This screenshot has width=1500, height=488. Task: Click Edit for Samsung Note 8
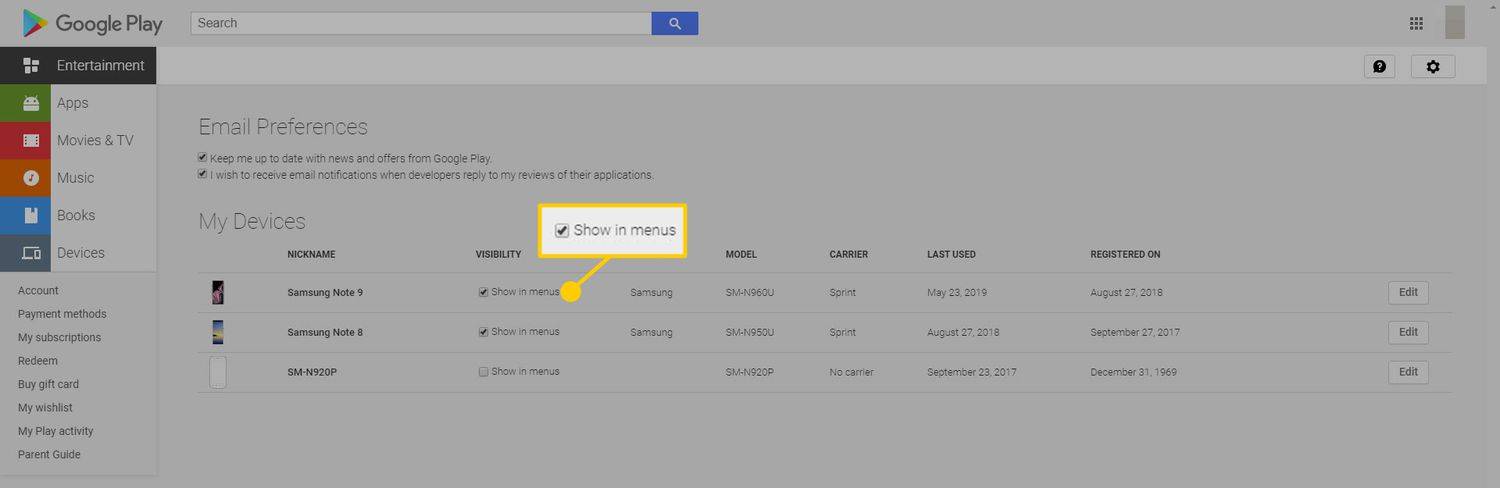(1408, 332)
